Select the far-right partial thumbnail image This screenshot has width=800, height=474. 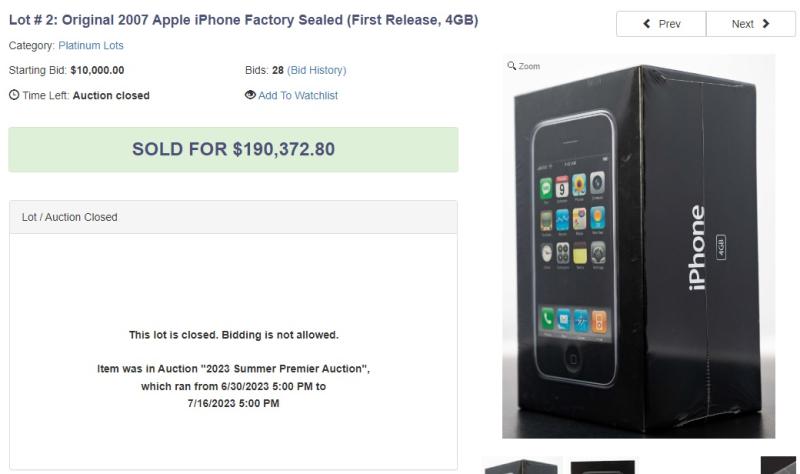[x=778, y=466]
